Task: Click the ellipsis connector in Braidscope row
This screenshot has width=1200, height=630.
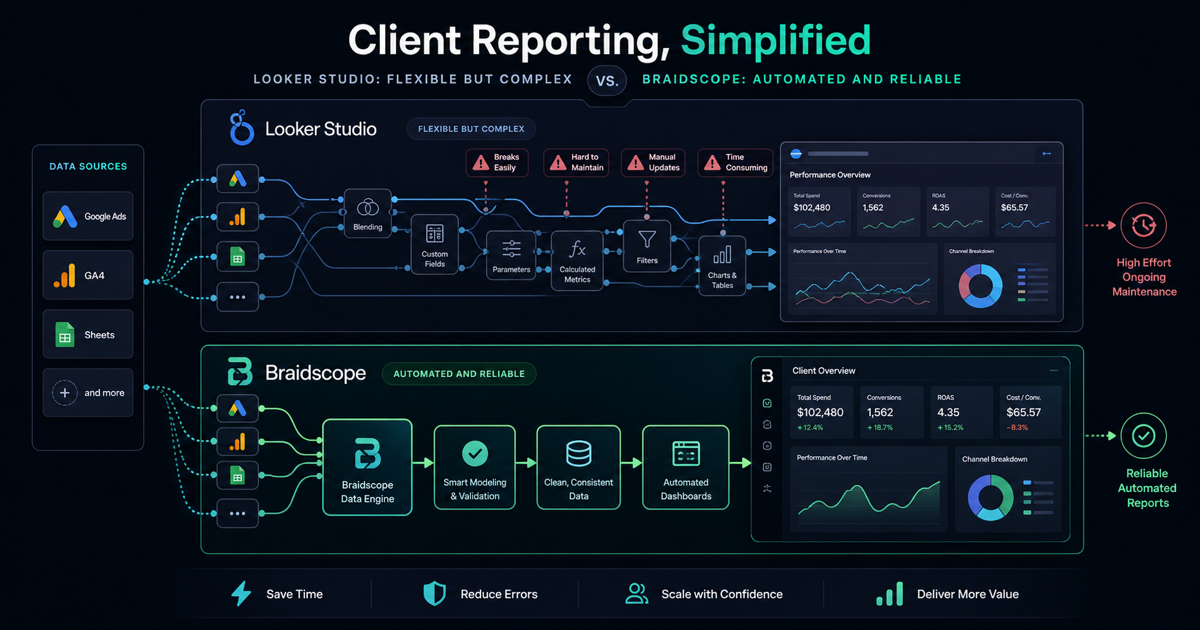Action: coord(238,513)
